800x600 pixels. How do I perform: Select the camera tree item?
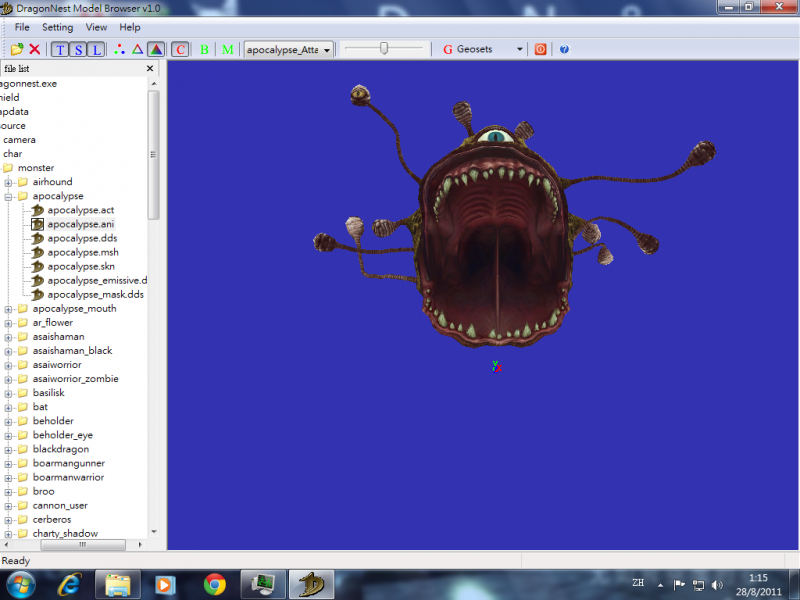(x=19, y=140)
